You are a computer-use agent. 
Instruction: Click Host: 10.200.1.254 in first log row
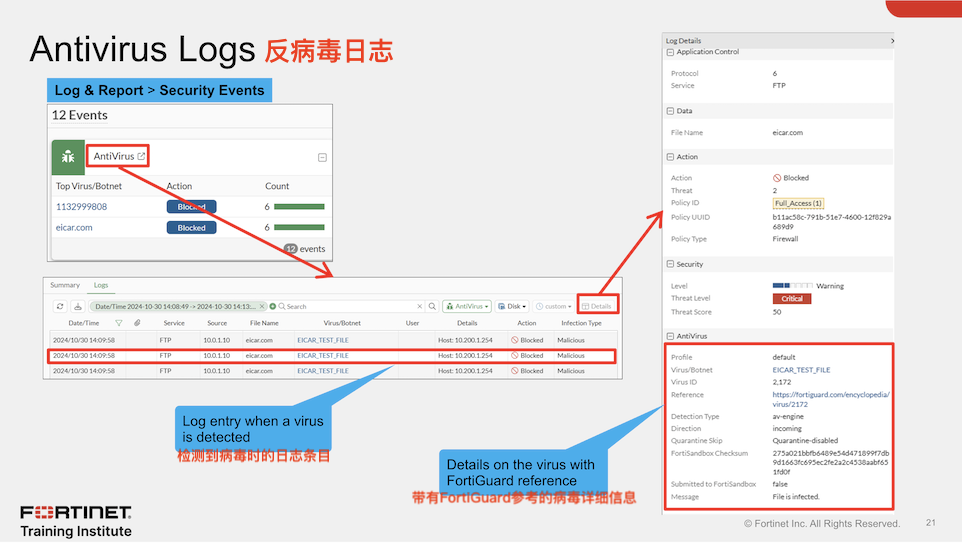[x=465, y=340]
